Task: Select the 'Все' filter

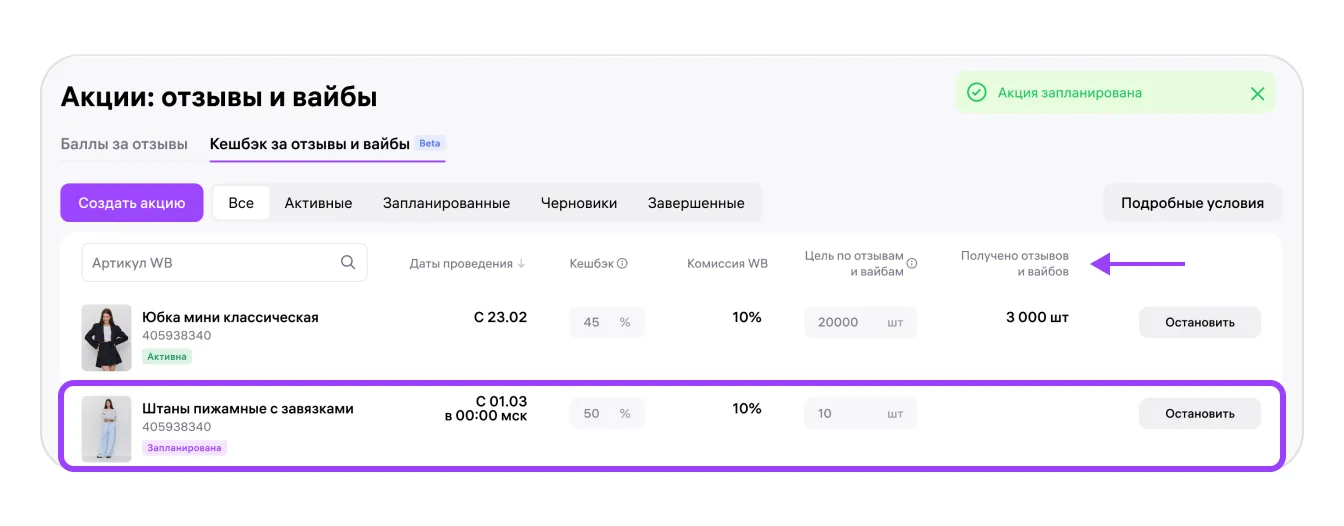Action: 241,203
